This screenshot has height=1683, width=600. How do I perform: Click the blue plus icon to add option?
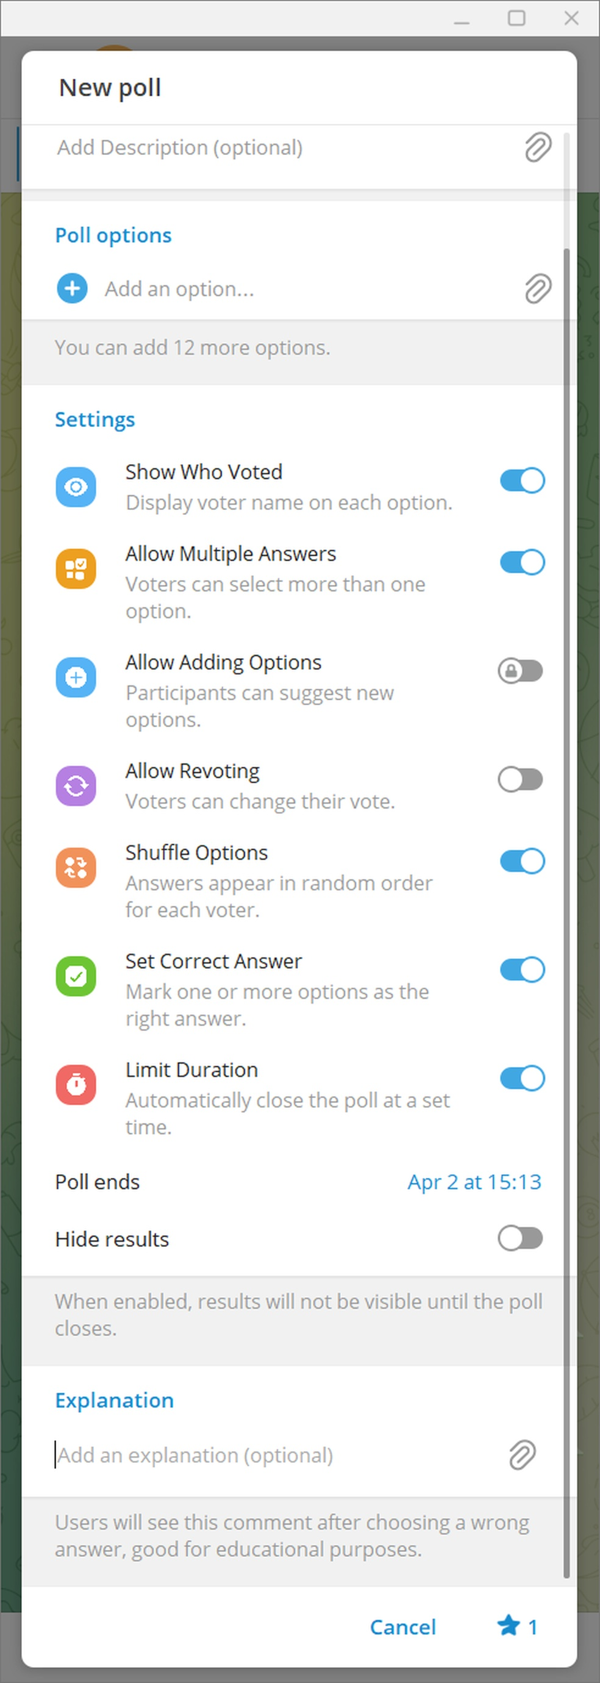point(72,289)
